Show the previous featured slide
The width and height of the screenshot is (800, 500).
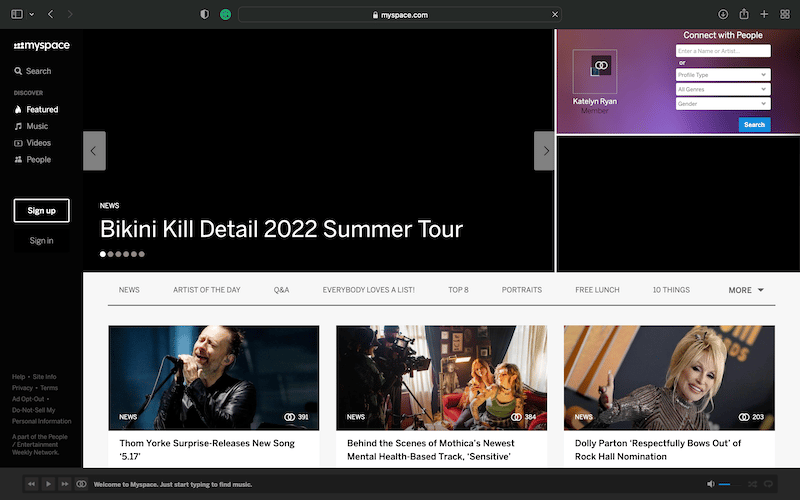94,151
